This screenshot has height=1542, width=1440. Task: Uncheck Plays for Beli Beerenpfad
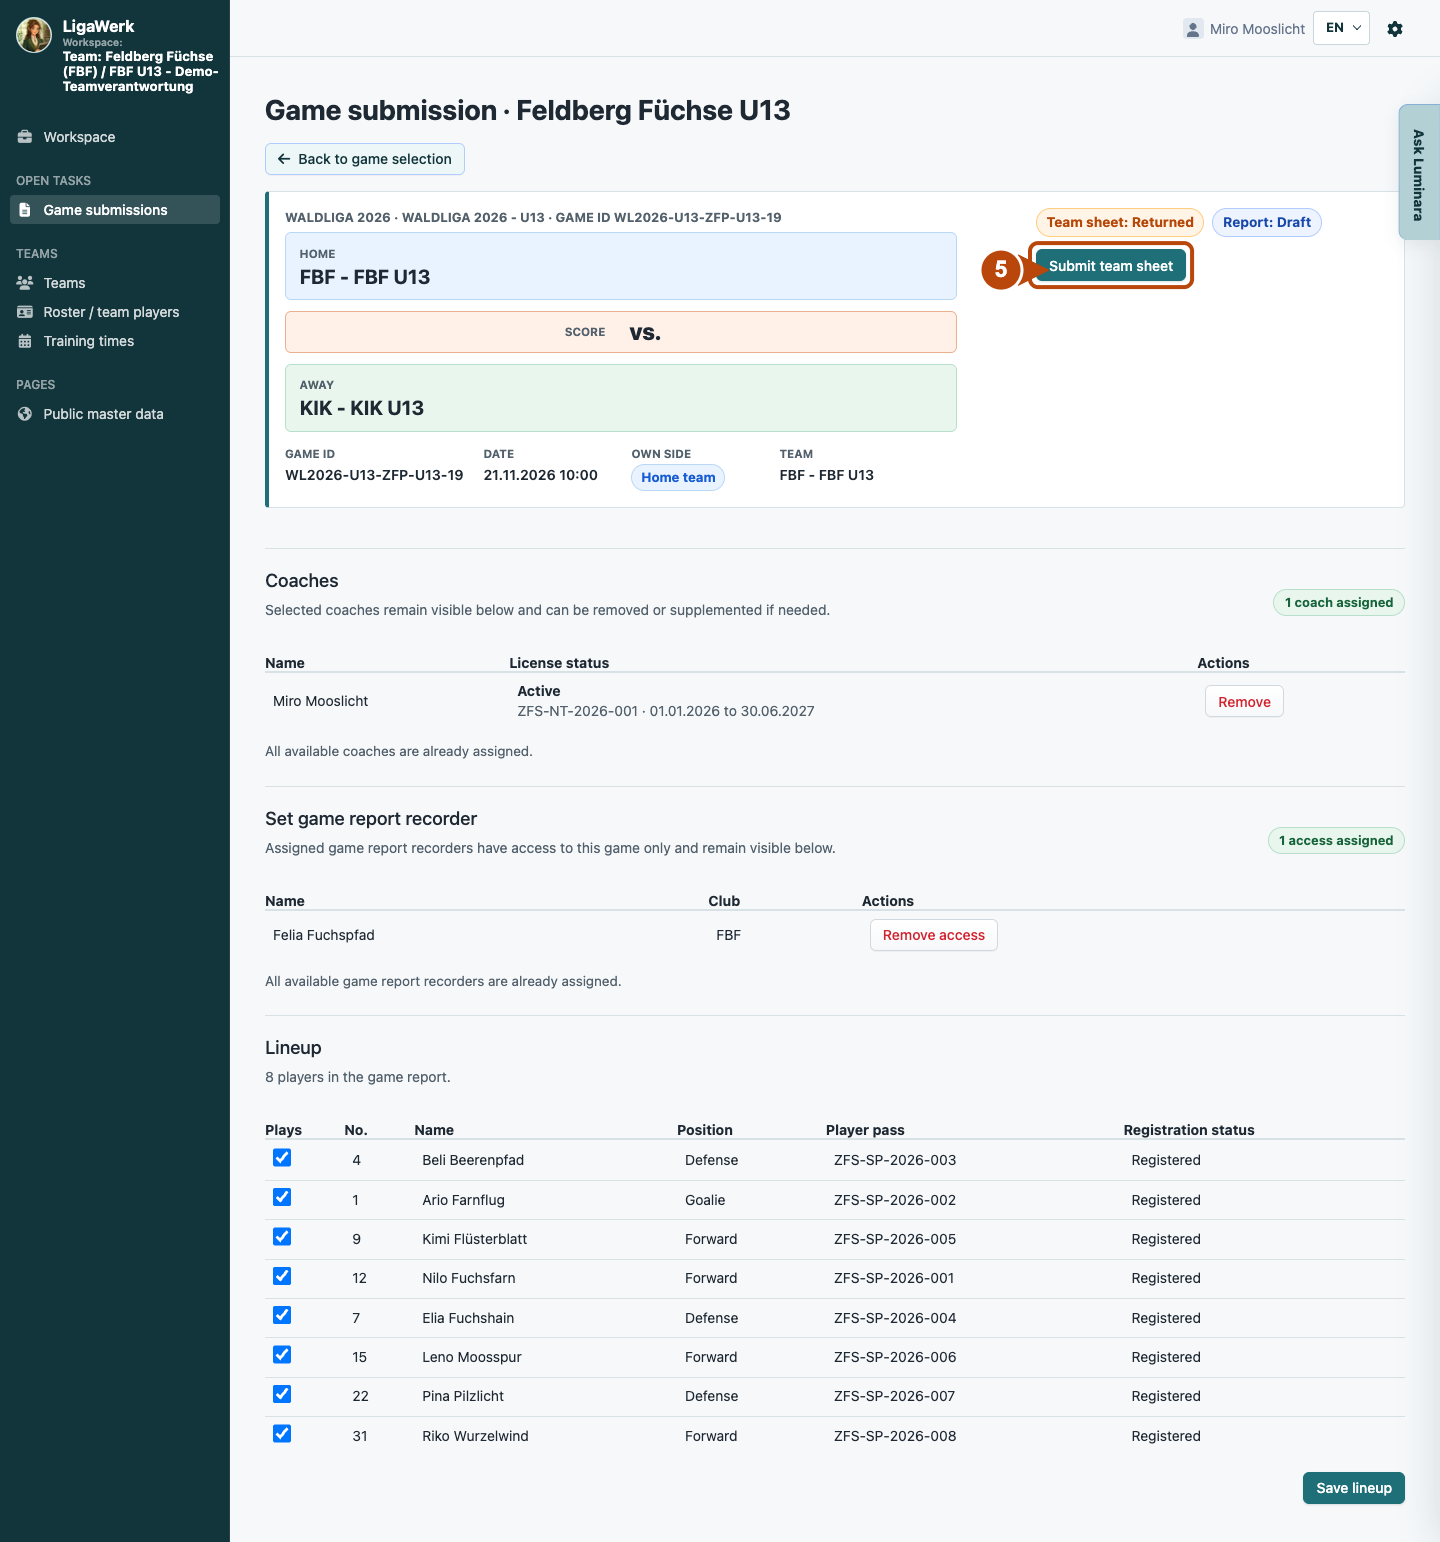click(282, 1158)
